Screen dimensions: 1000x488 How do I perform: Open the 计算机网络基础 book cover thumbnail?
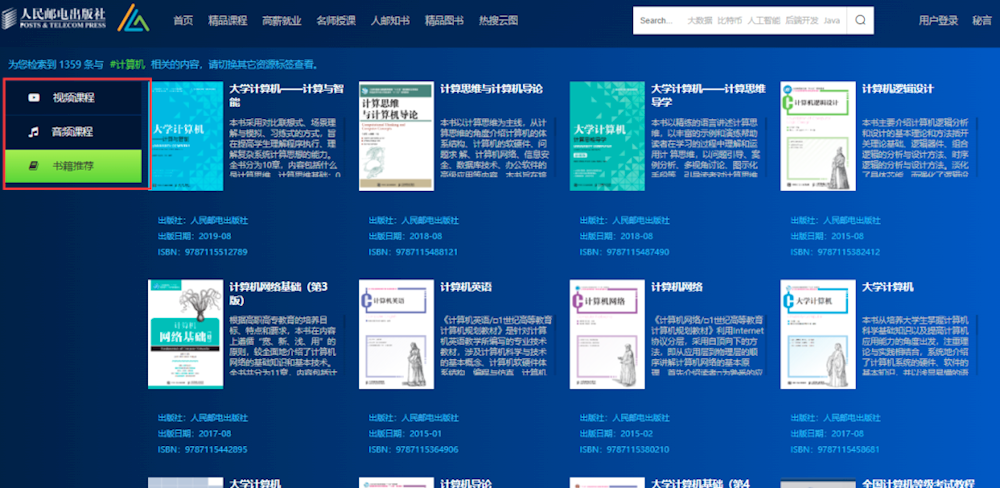(x=185, y=333)
